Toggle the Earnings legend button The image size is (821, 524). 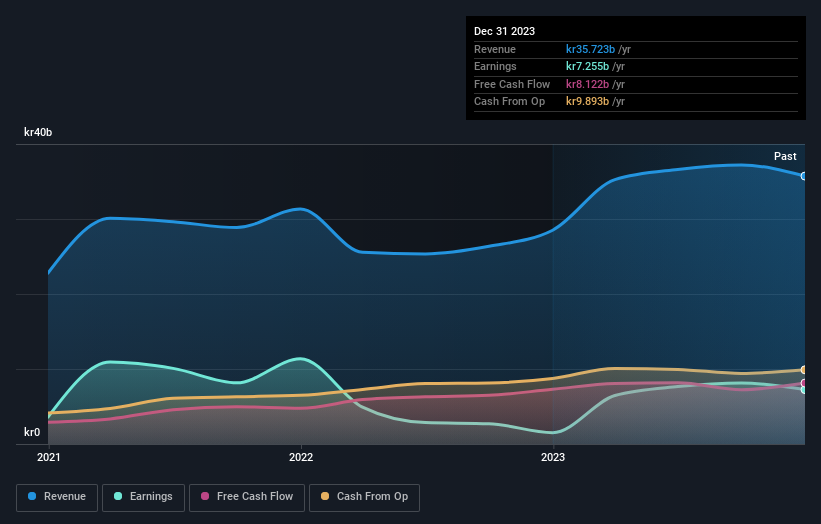pos(143,497)
